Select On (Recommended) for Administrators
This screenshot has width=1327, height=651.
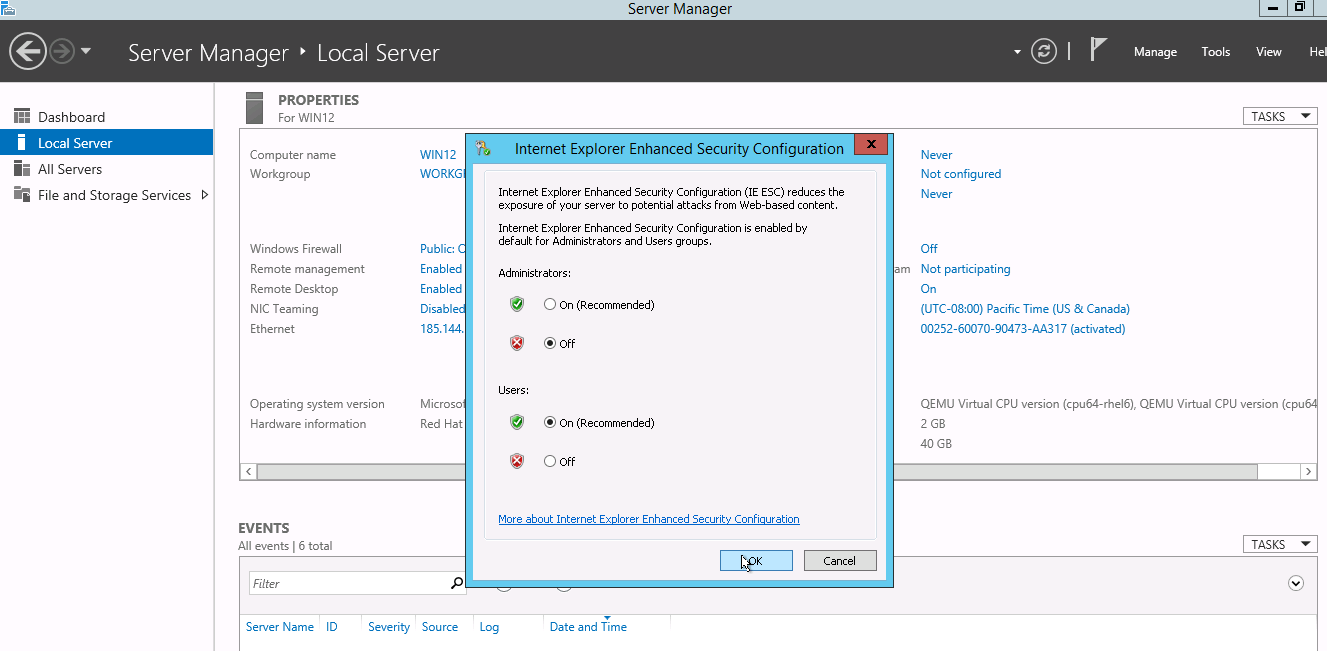pos(550,305)
